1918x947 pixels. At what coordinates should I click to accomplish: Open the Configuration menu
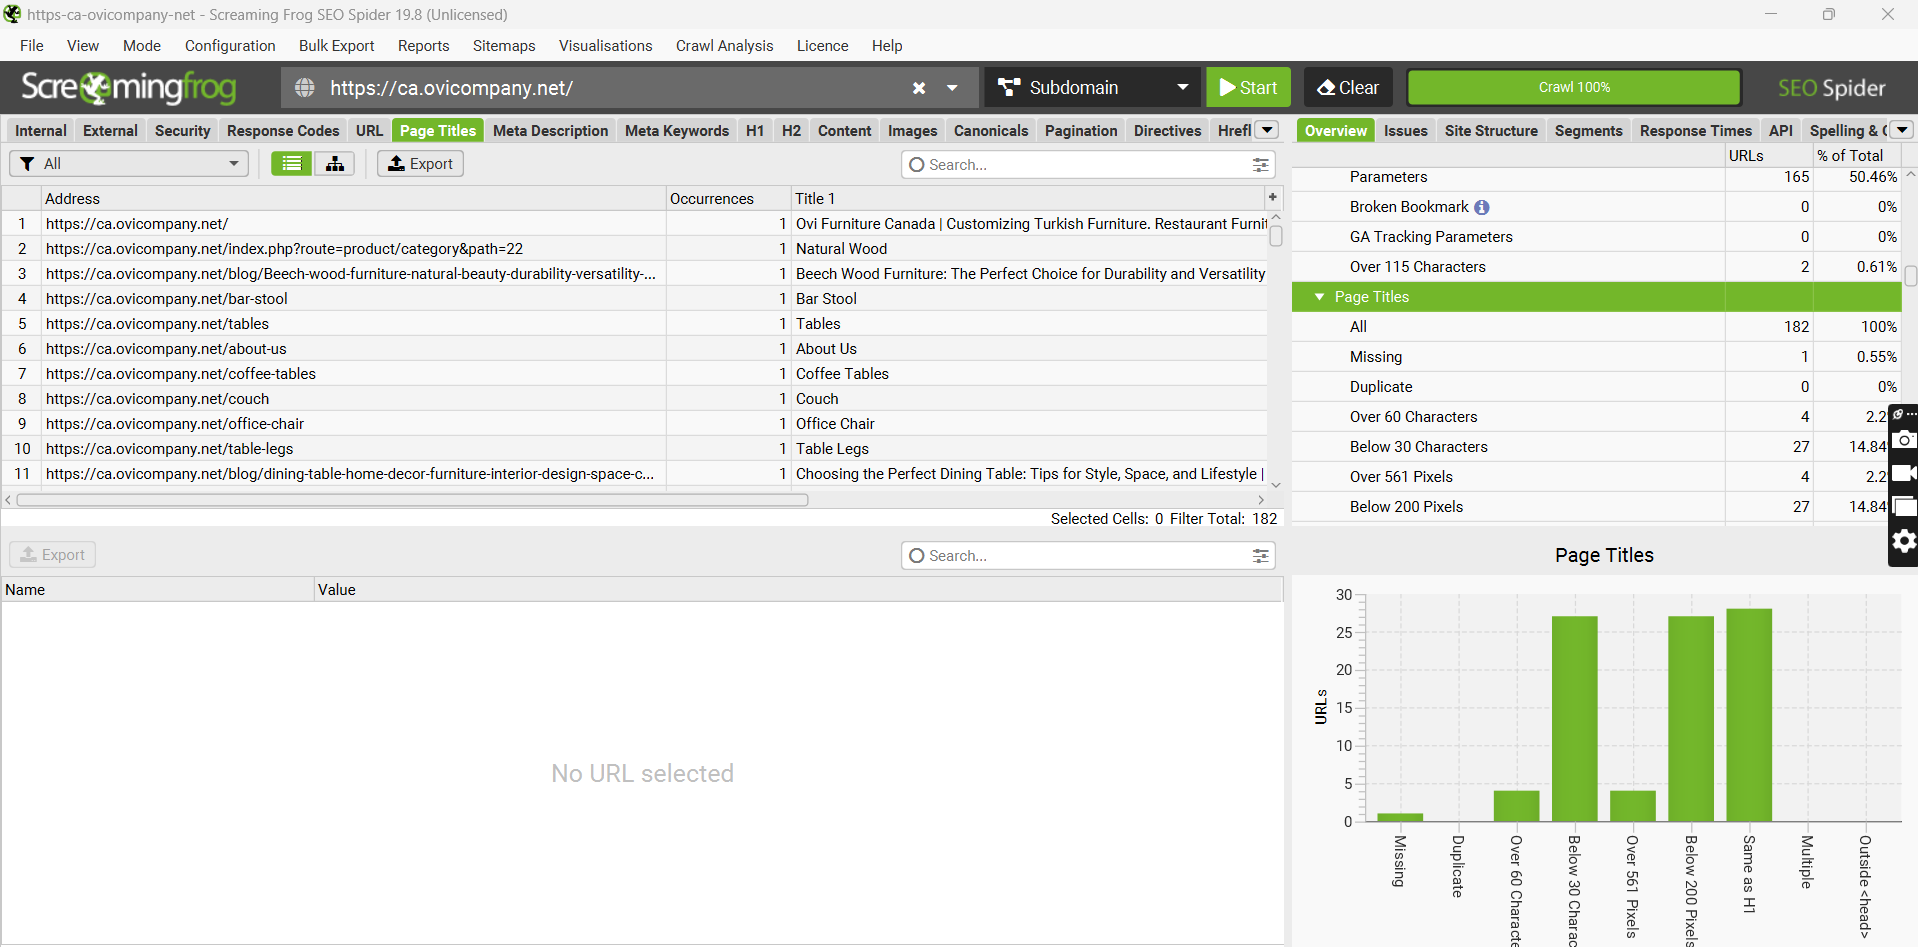(x=230, y=46)
